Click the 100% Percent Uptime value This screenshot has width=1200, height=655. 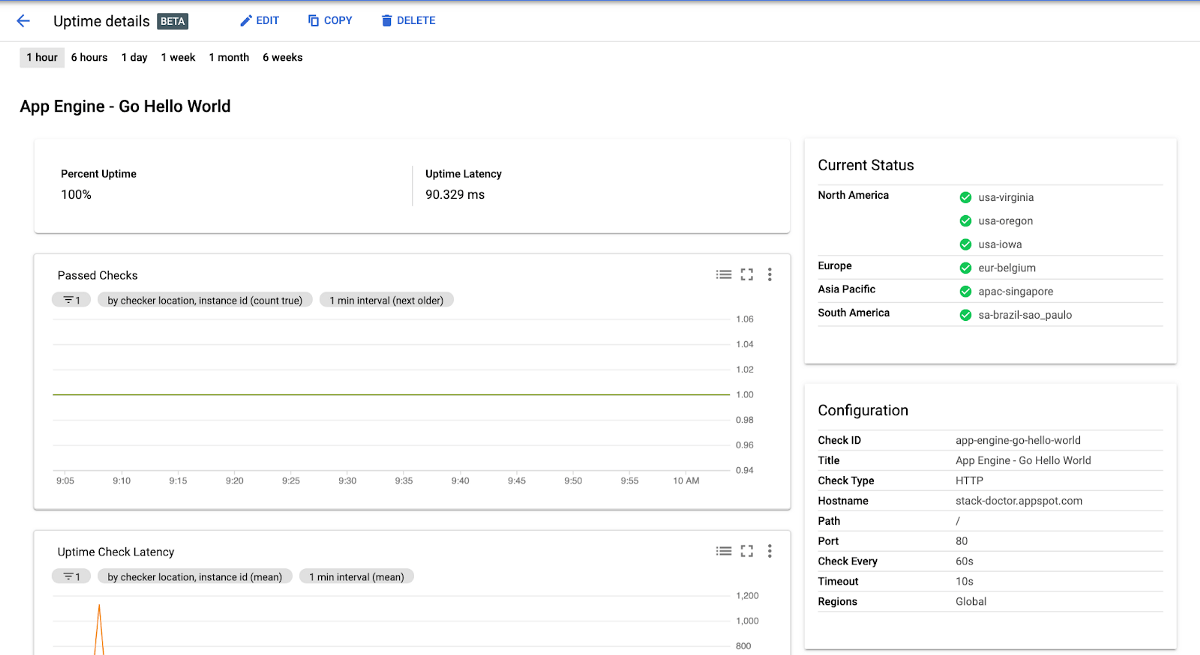(76, 195)
